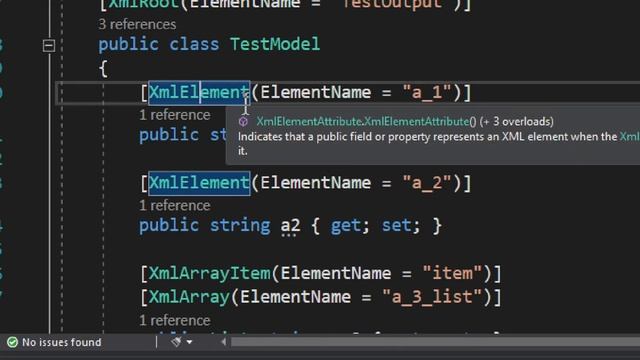Click the XmlArrayItem attribute name
The height and width of the screenshot is (360, 640).
209,273
